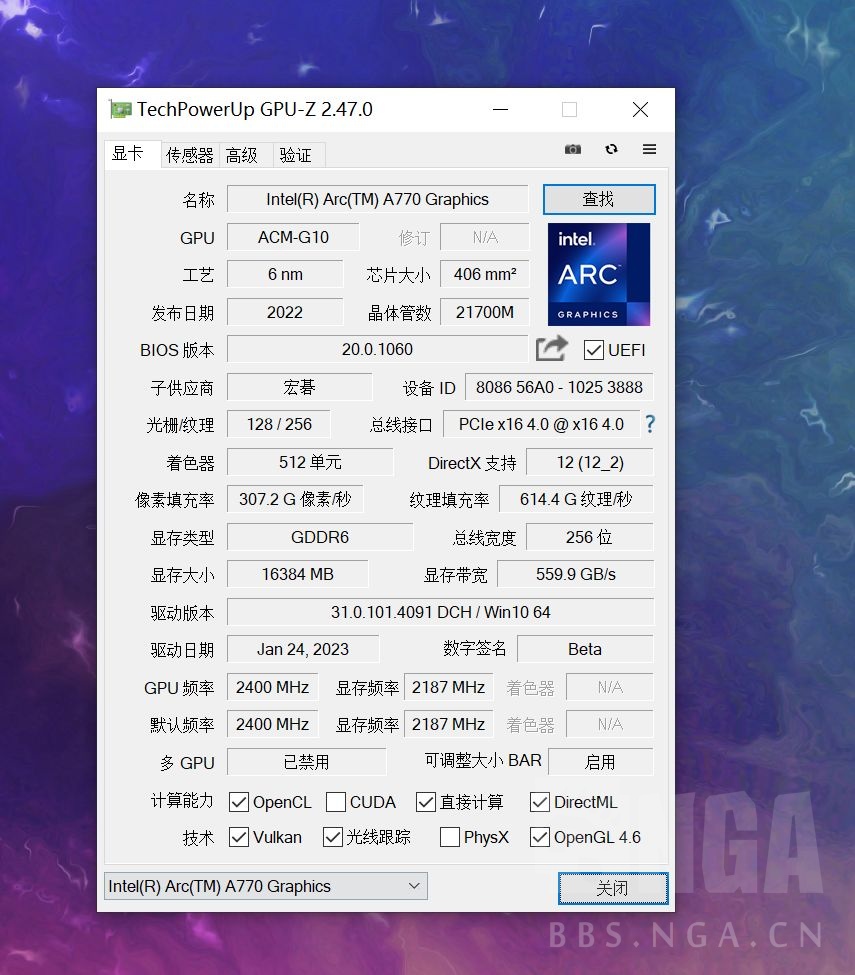Click the blue question mark beside 总线接口
This screenshot has width=855, height=975.
pyautogui.click(x=650, y=424)
